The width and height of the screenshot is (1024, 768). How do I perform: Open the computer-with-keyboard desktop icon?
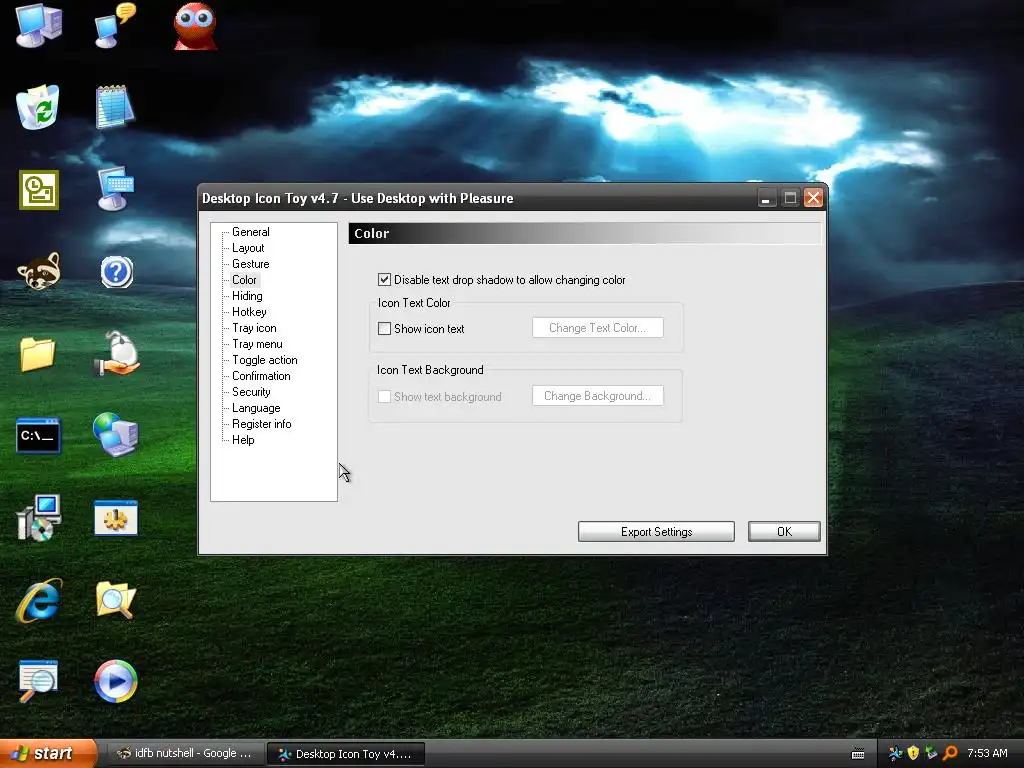pos(115,188)
